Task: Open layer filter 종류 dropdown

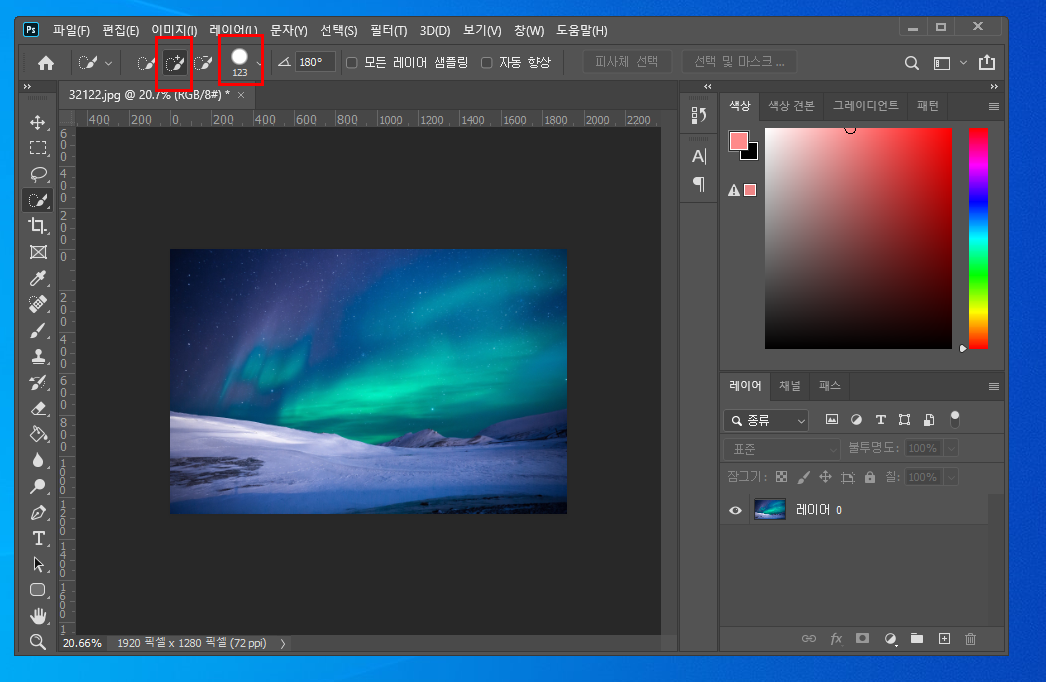Action: [766, 420]
